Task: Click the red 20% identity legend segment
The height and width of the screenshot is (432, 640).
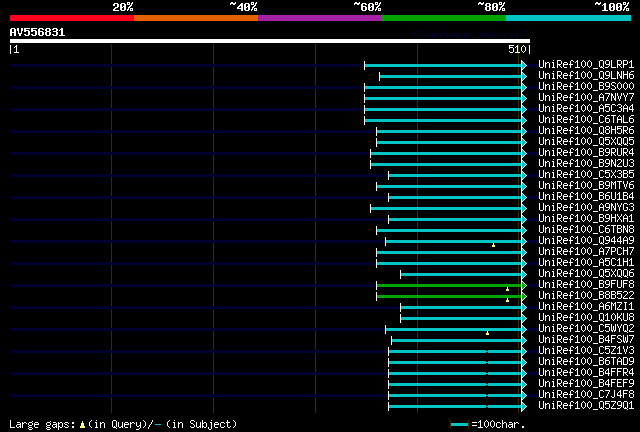Action: pyautogui.click(x=72, y=18)
